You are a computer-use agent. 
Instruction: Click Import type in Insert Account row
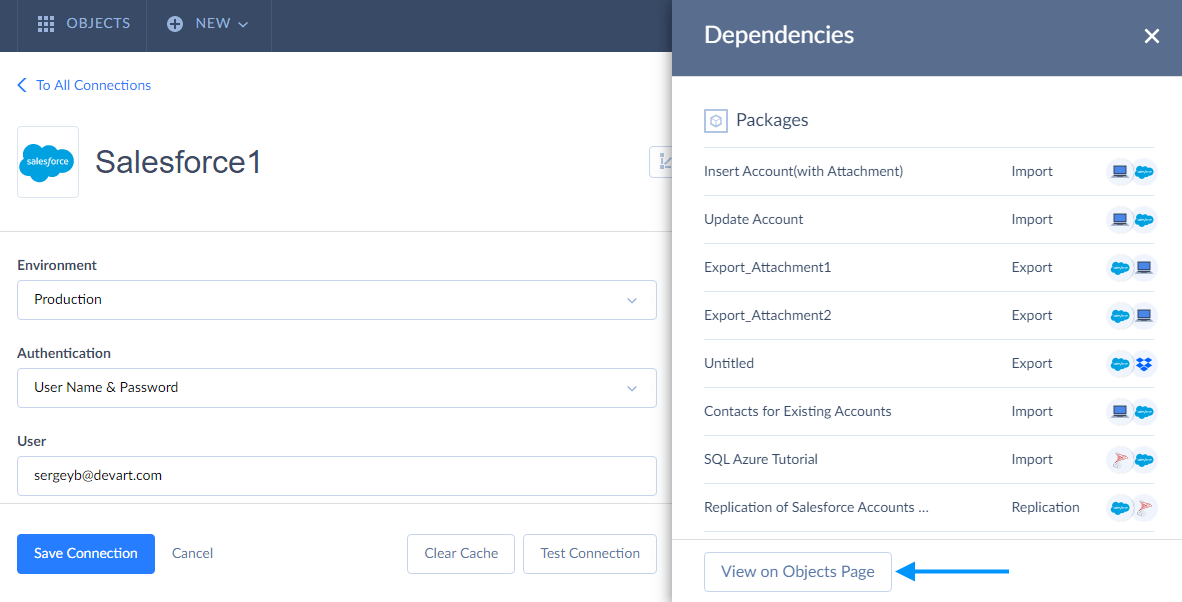1032,171
